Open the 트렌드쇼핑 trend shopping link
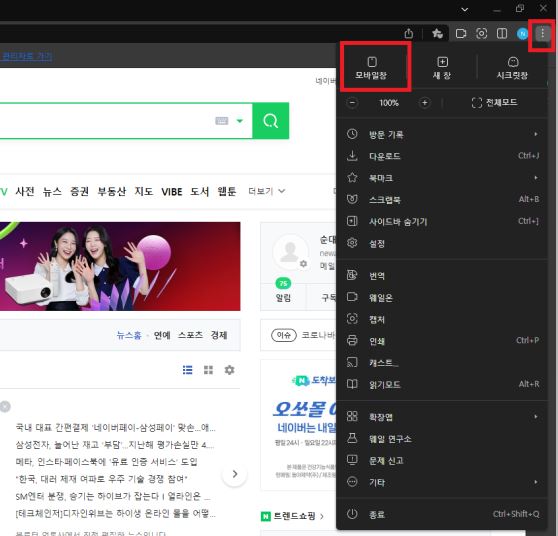558x536 pixels. (x=293, y=516)
